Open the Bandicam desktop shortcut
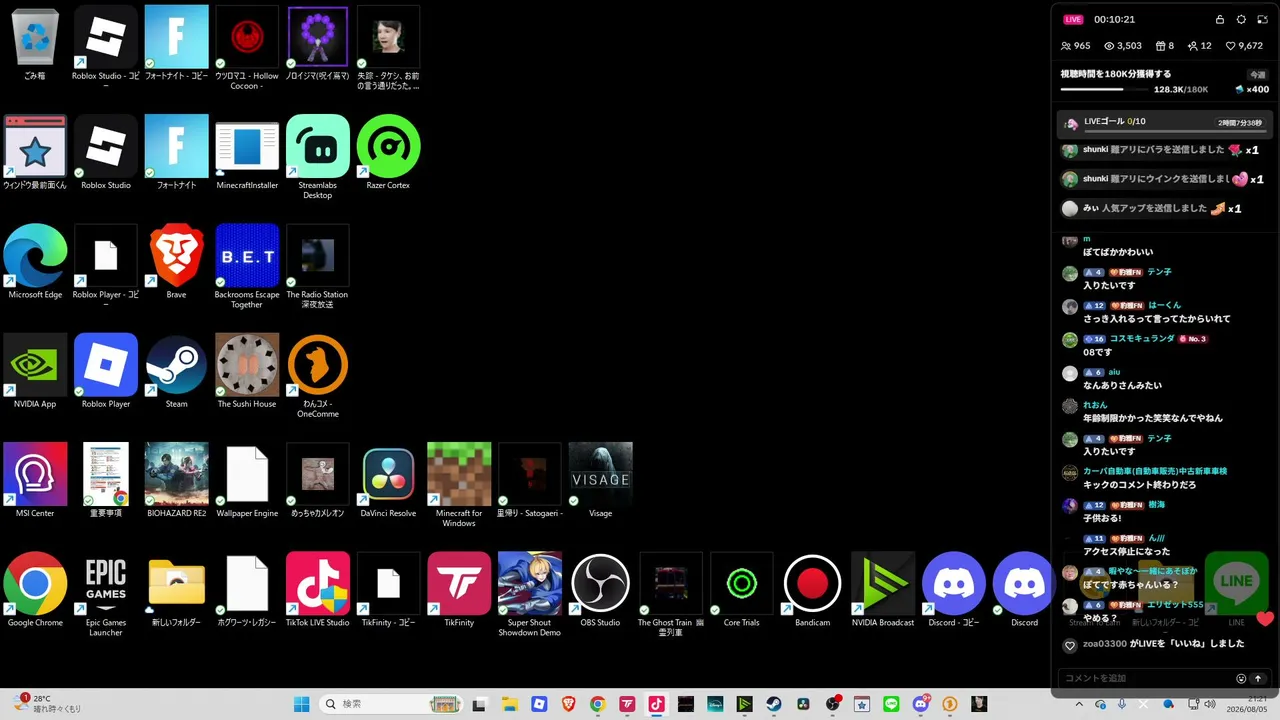The image size is (1280, 720). pos(812,590)
